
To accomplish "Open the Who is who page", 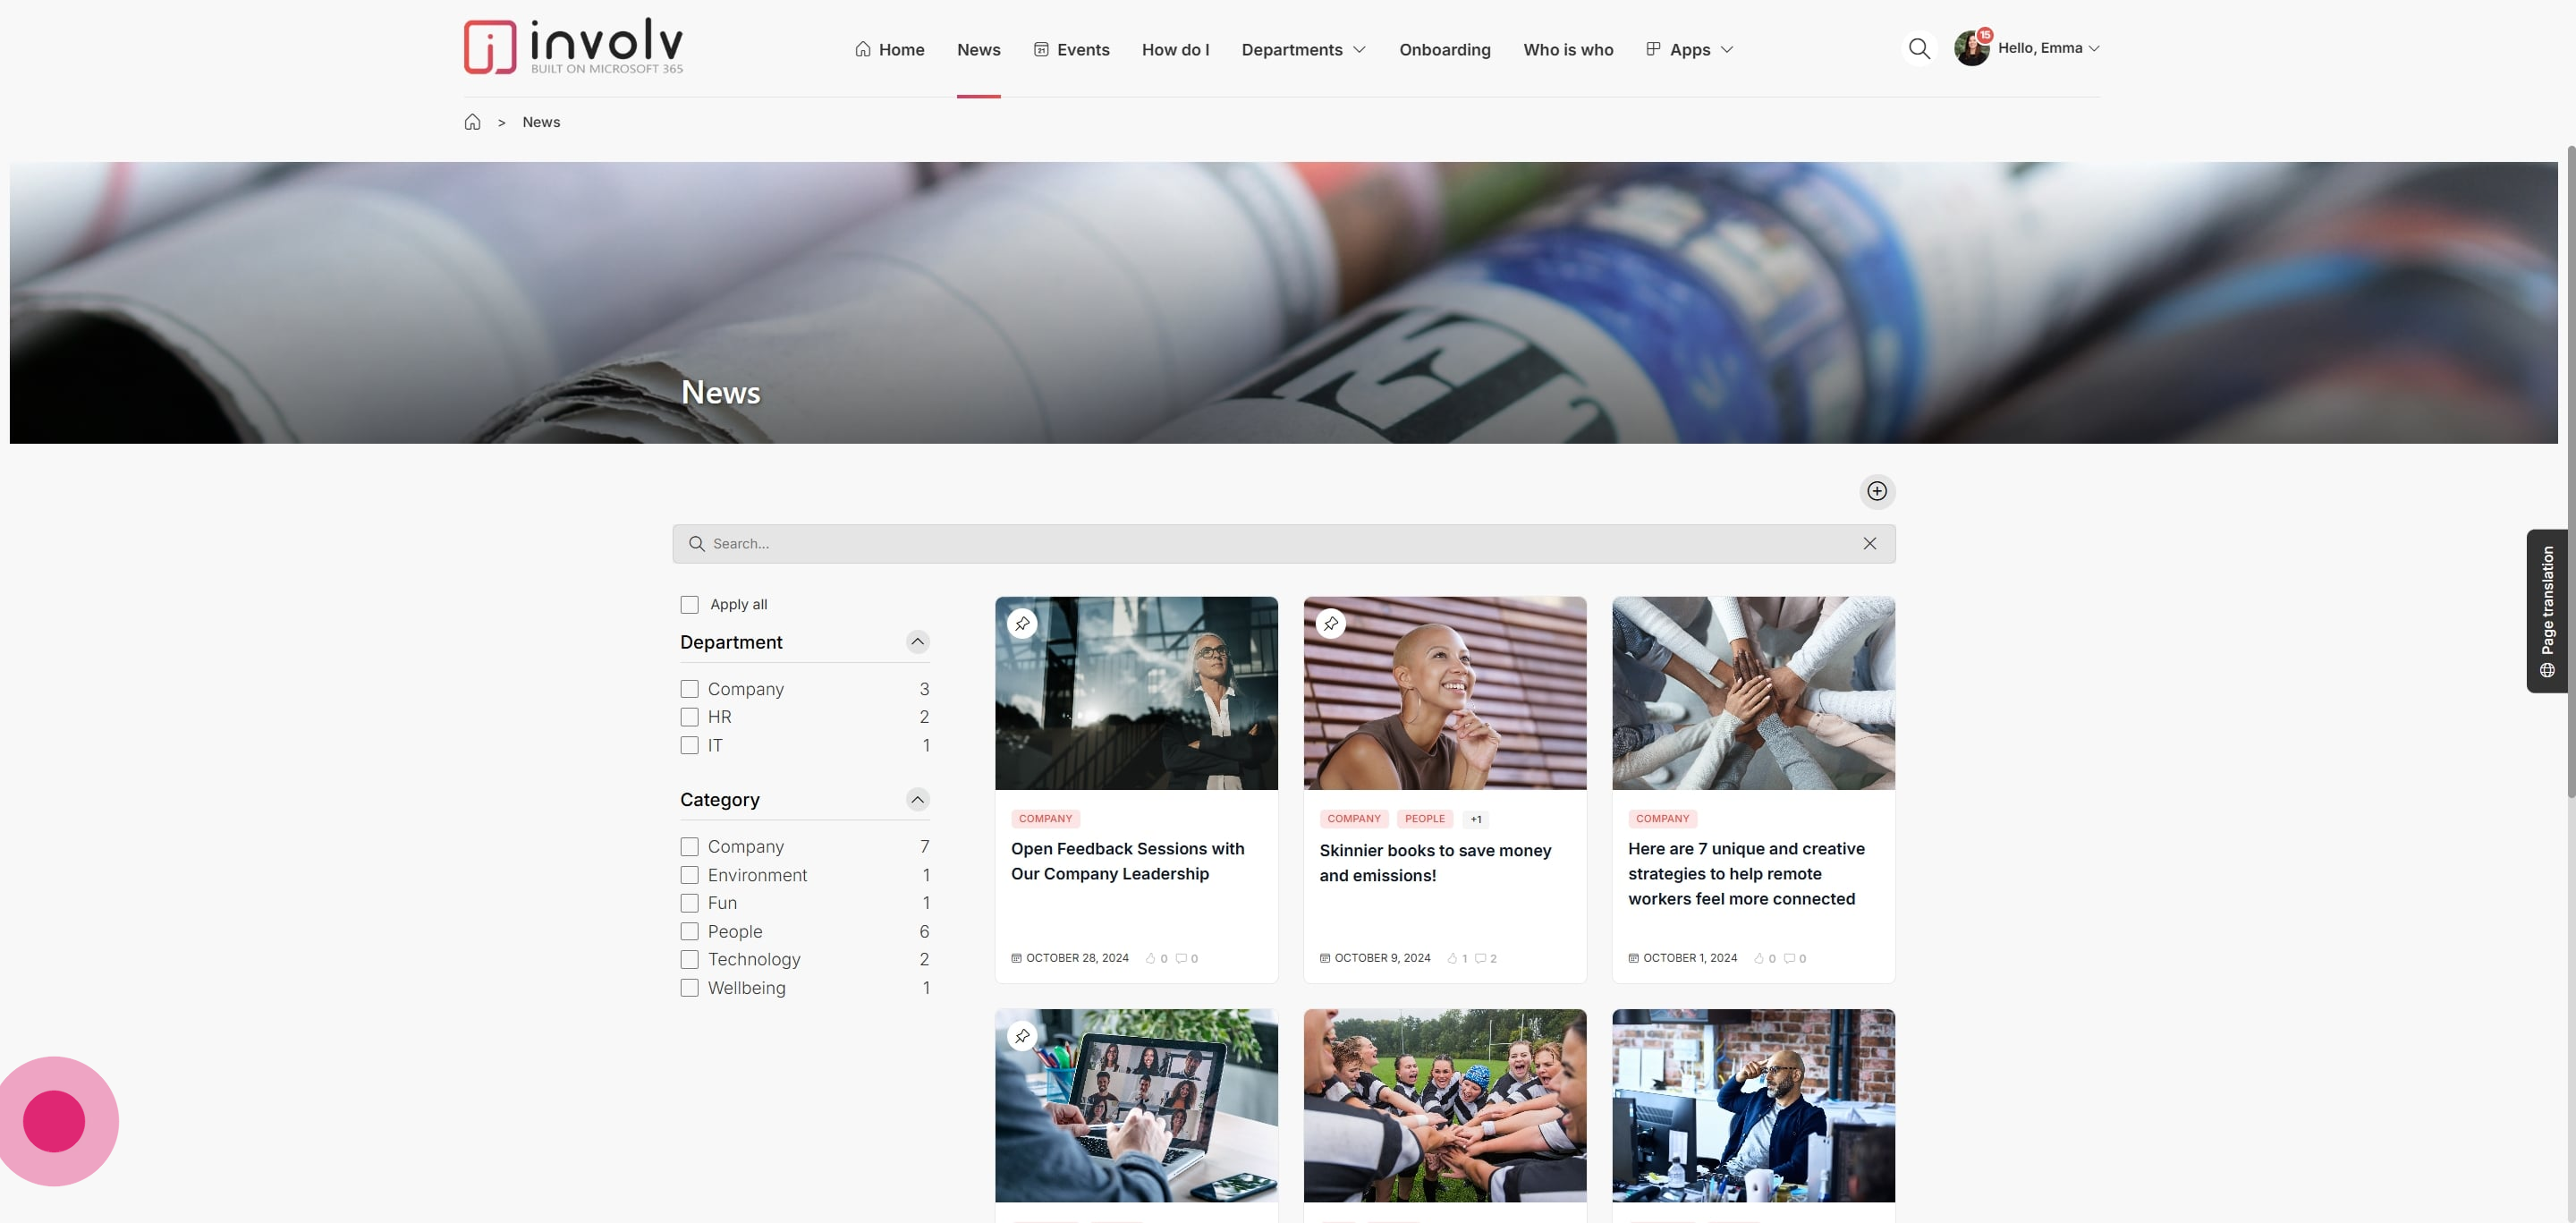I will point(1567,50).
